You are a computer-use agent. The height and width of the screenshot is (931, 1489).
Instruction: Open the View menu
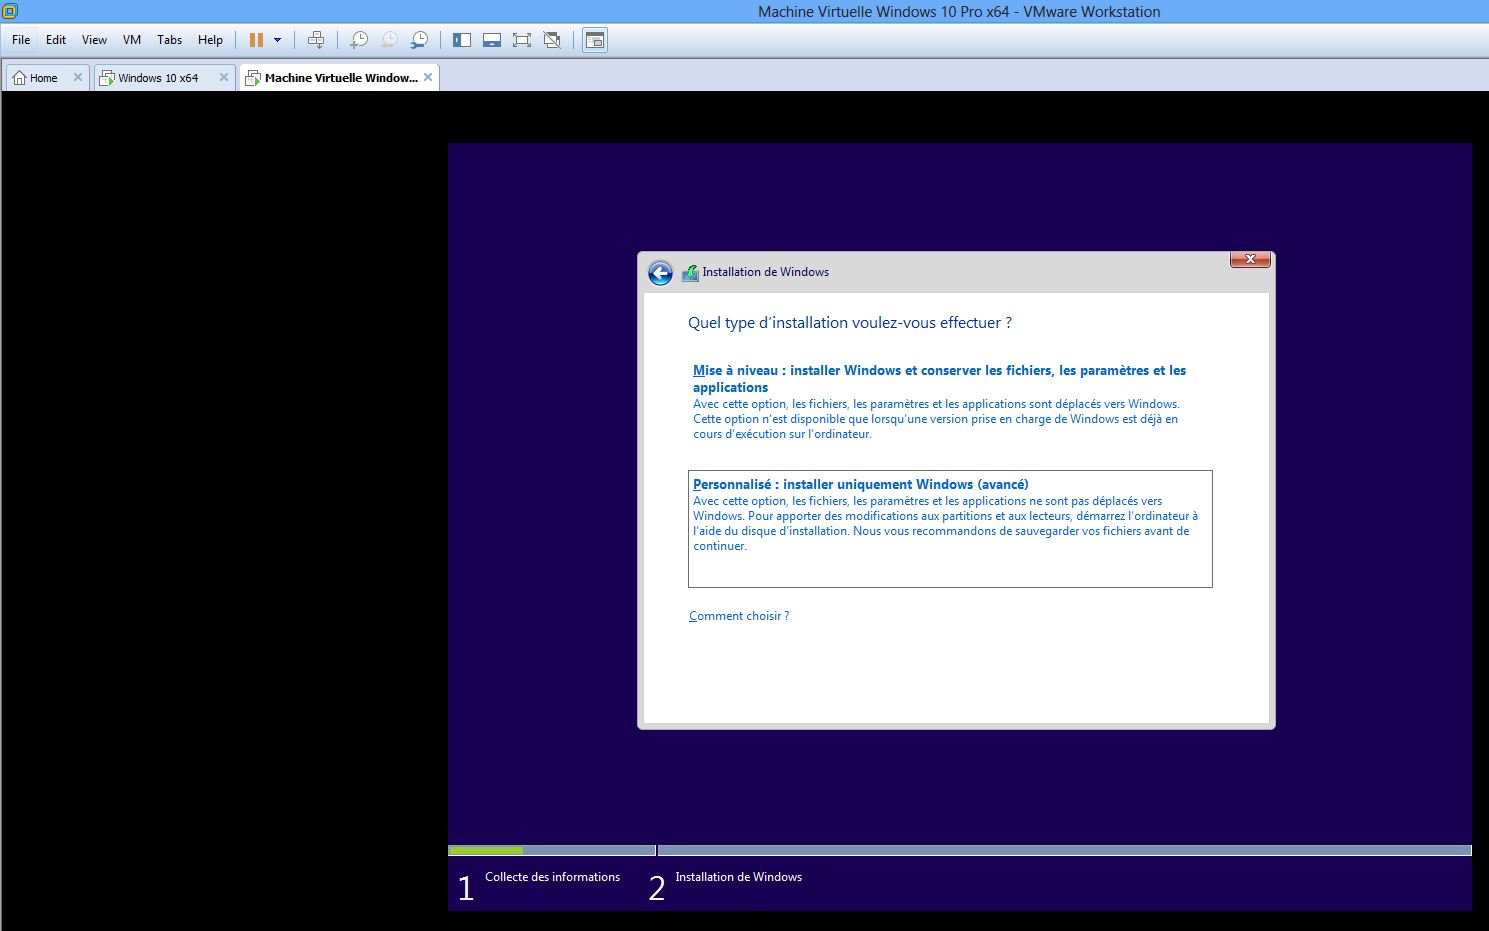click(94, 40)
